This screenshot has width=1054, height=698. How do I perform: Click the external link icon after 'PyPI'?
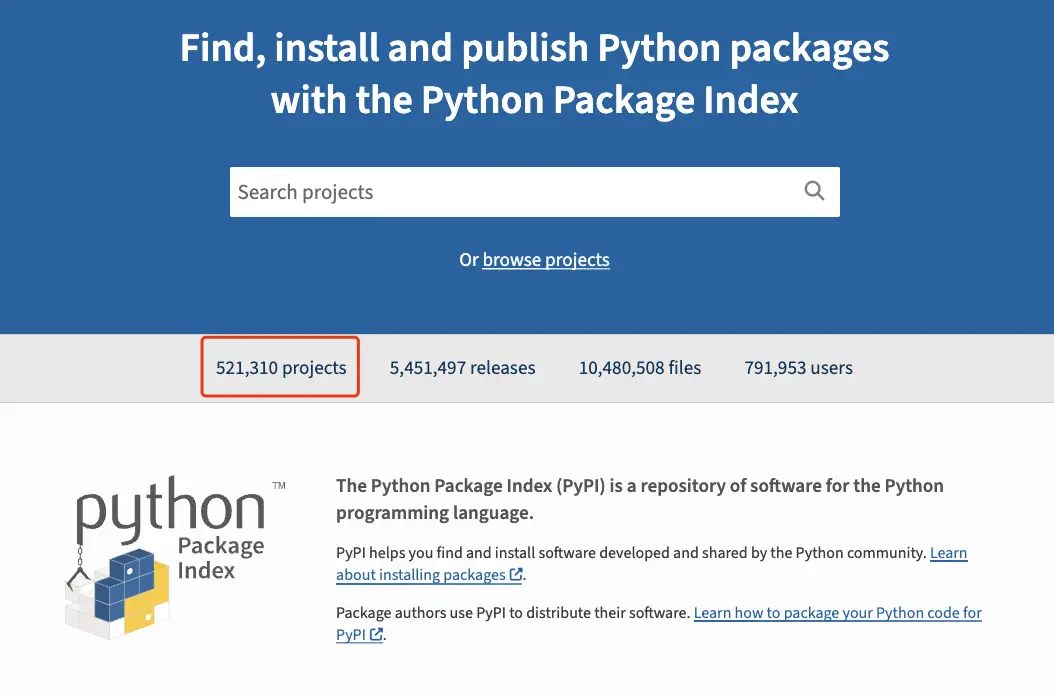pyautogui.click(x=377, y=635)
